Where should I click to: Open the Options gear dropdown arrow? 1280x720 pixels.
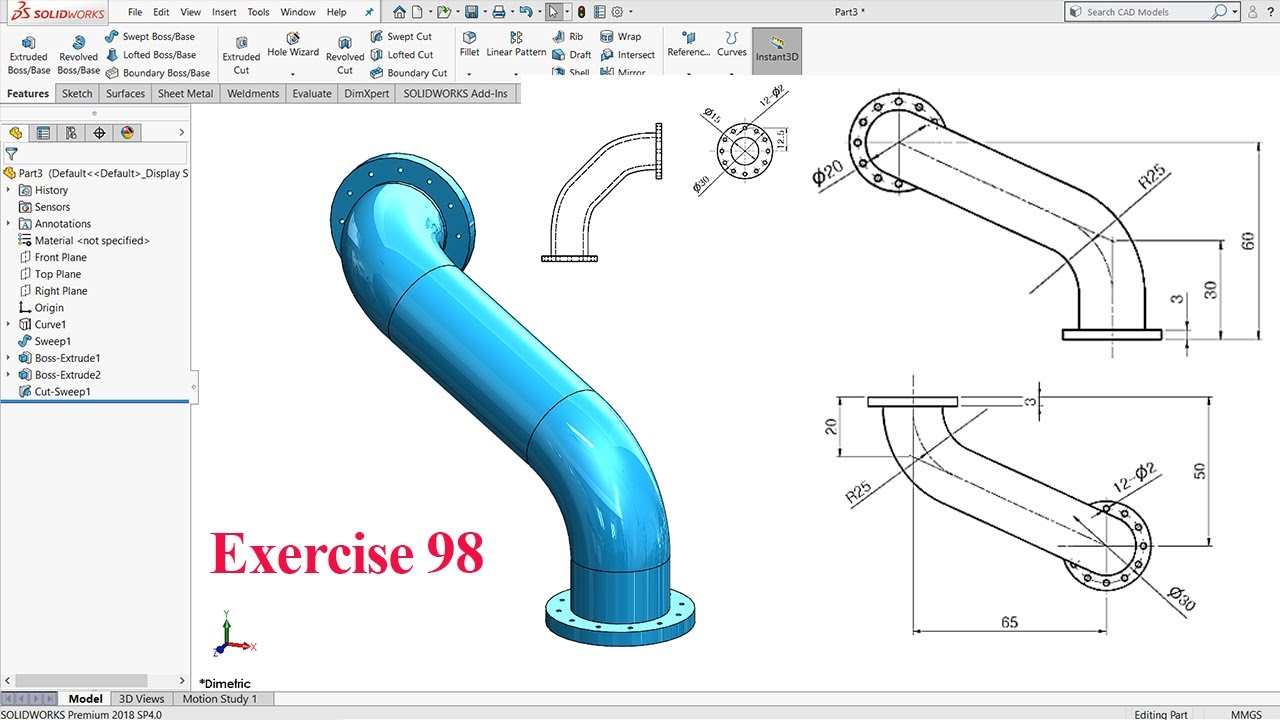(x=630, y=12)
